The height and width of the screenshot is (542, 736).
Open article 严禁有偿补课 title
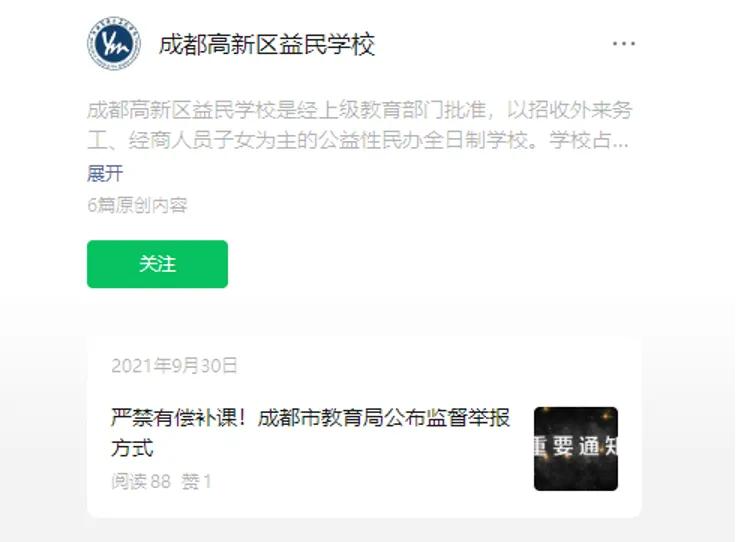pyautogui.click(x=310, y=433)
